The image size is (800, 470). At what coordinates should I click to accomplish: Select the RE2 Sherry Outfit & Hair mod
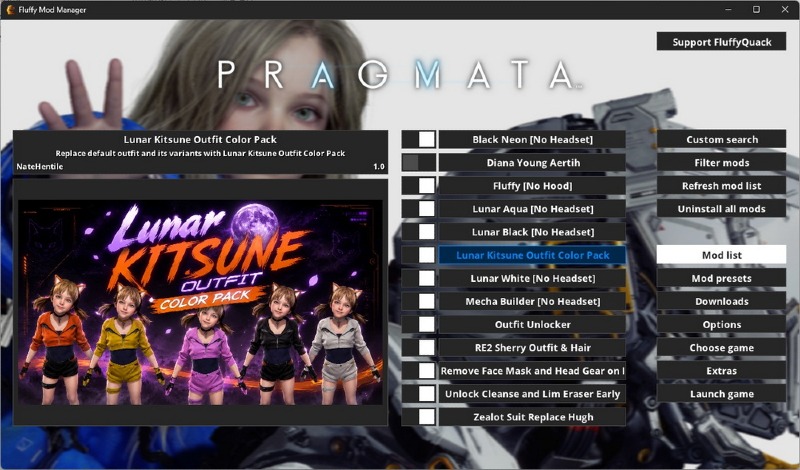[x=532, y=348]
